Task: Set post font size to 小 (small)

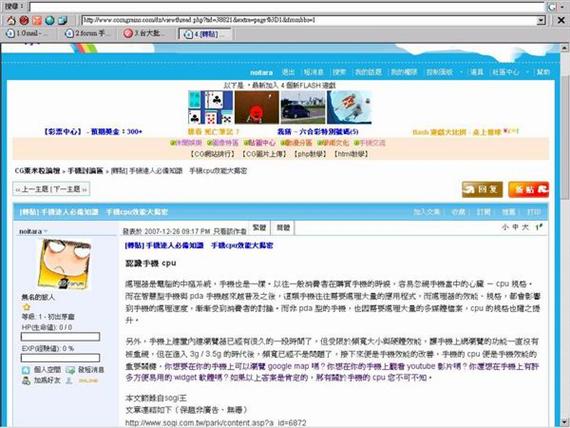Action: click(x=505, y=227)
